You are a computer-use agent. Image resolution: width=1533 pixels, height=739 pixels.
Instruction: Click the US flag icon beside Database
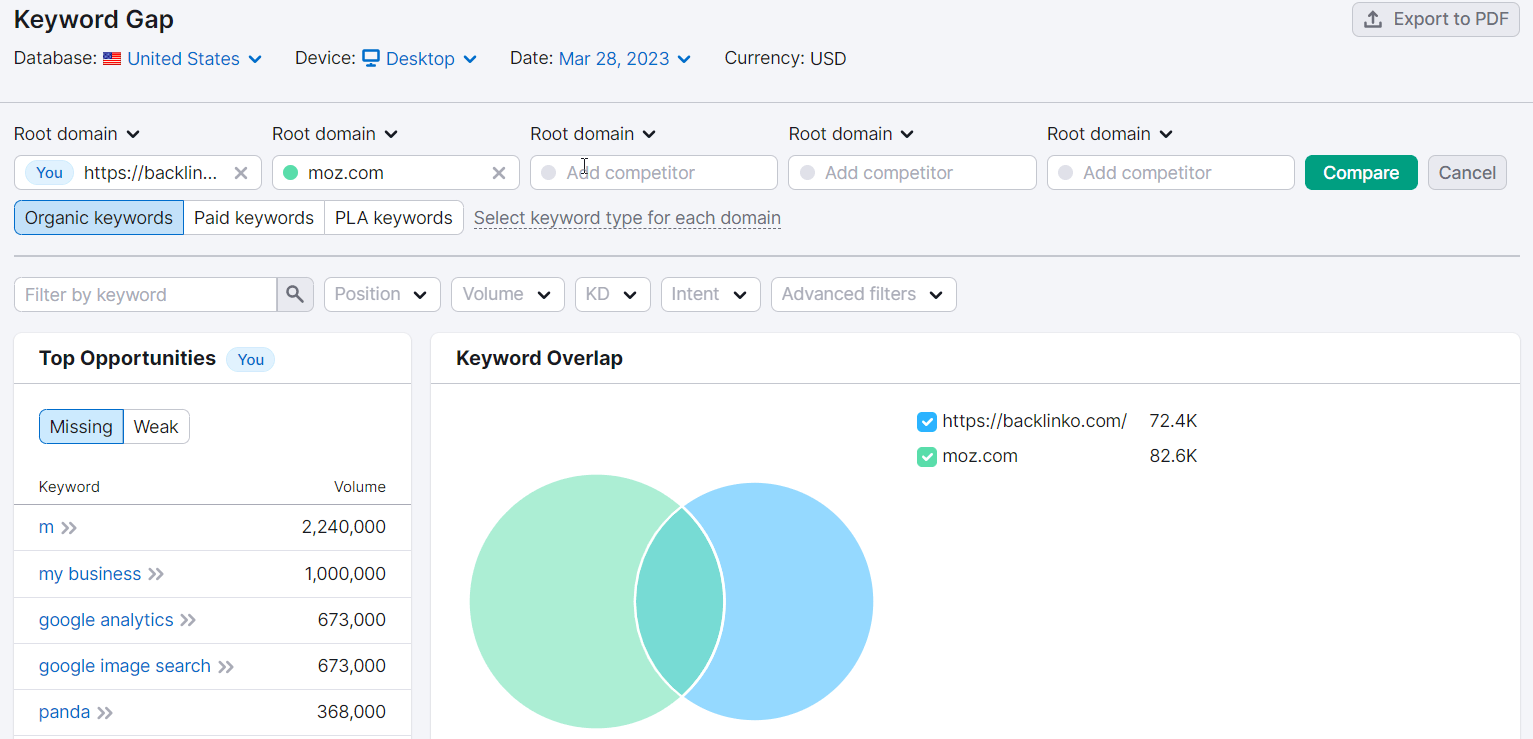click(x=112, y=59)
